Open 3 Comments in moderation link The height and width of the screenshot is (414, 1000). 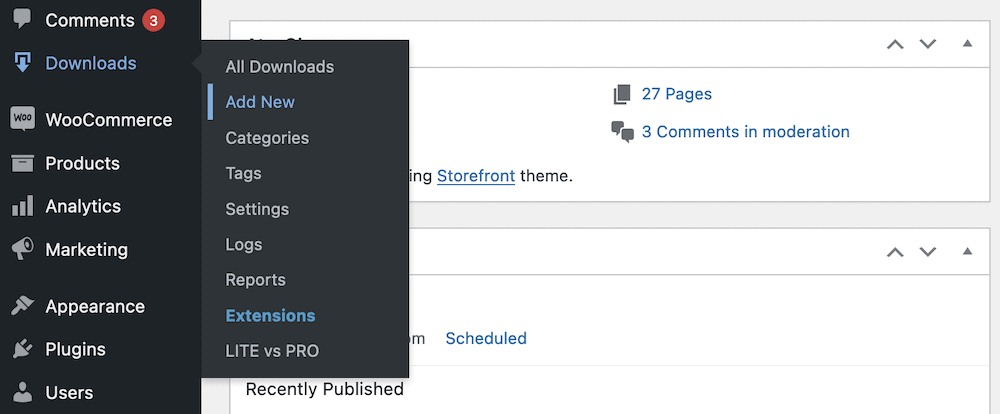(746, 131)
